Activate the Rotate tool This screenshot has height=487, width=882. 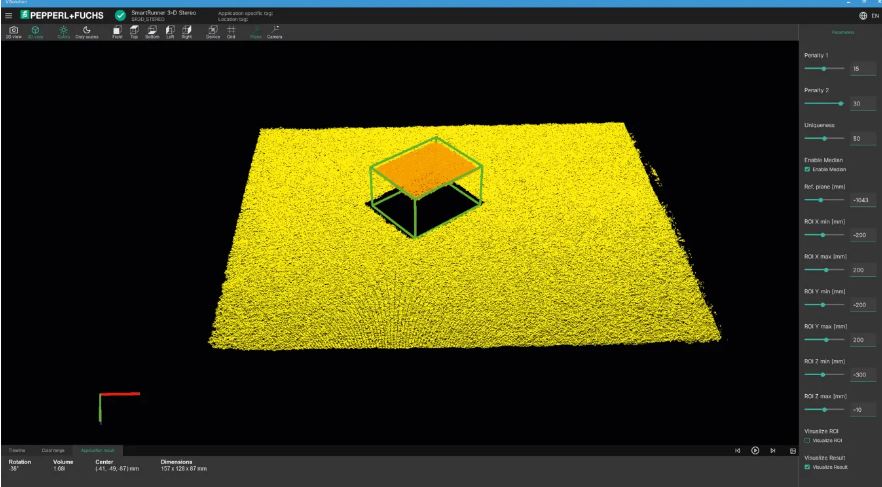256,32
